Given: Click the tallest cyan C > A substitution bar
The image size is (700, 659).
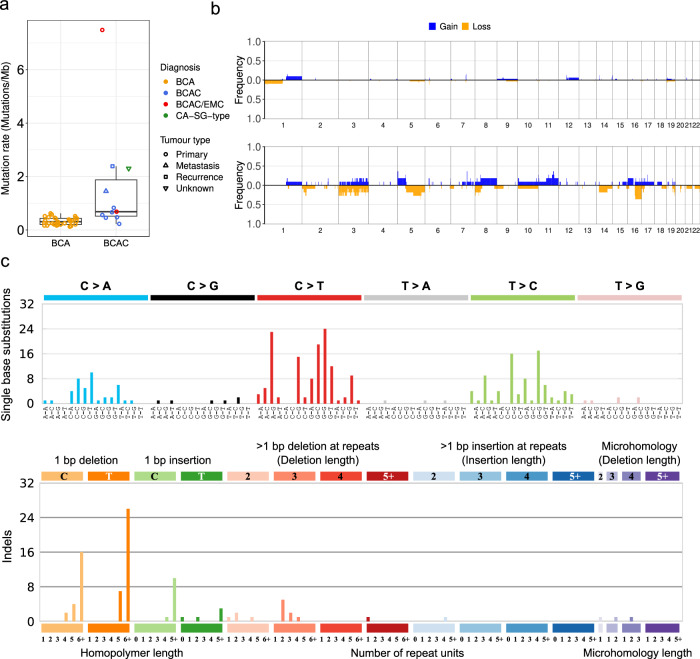Looking at the screenshot, I should pos(92,388).
